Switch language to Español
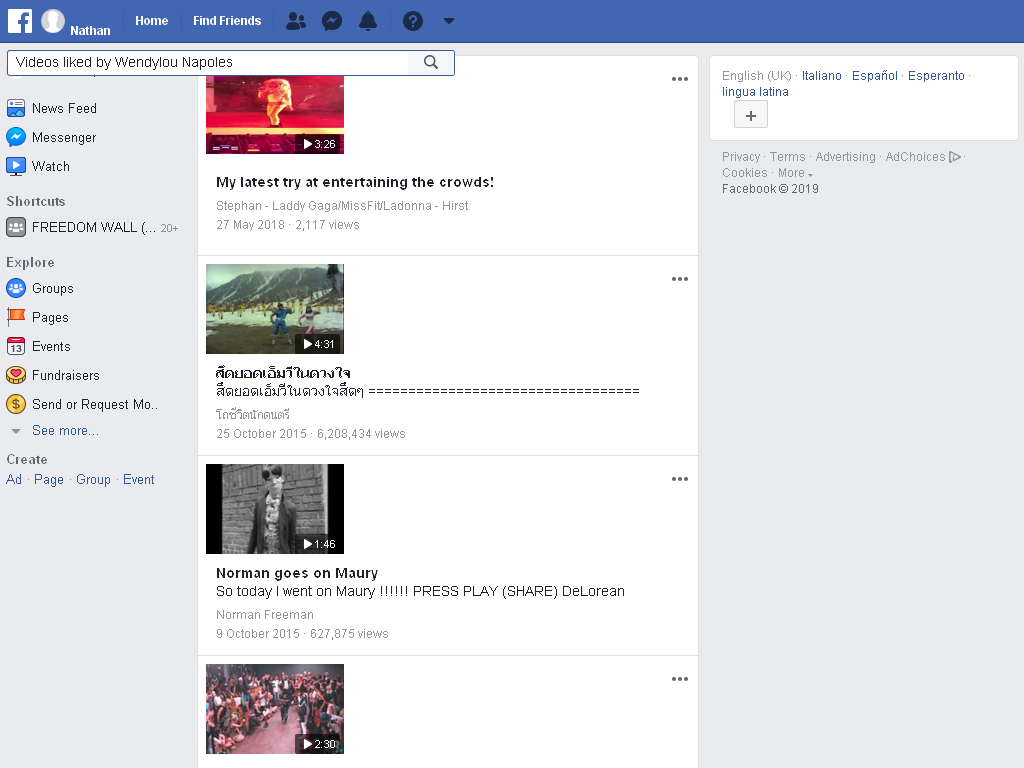Screen dimensions: 1024x768 click(874, 76)
